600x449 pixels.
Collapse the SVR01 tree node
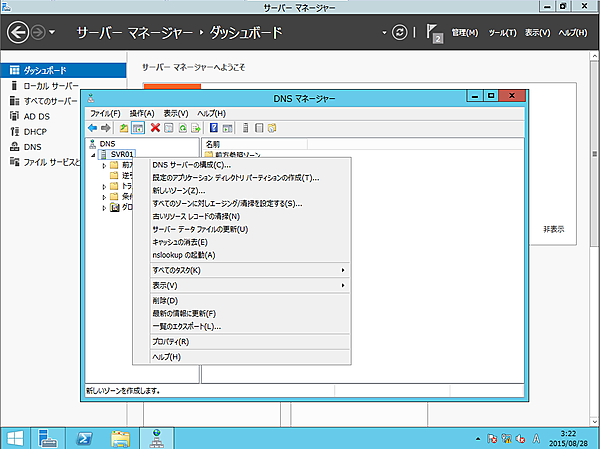coord(93,155)
